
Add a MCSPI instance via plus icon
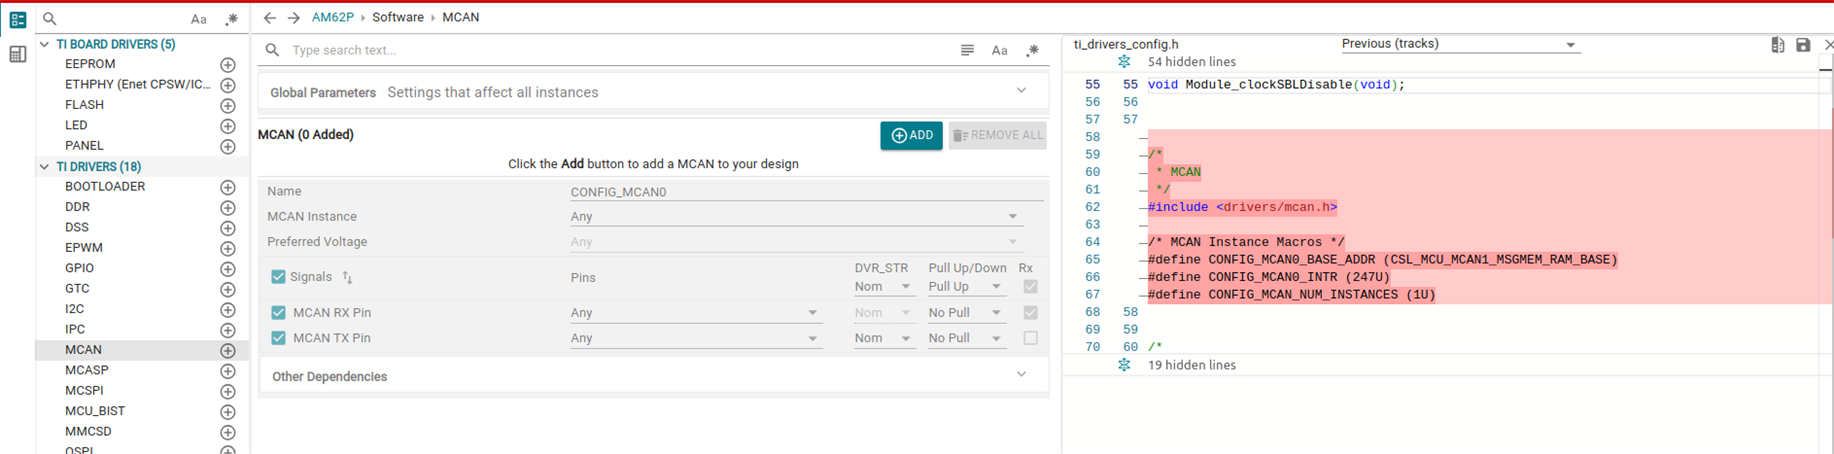click(x=228, y=392)
